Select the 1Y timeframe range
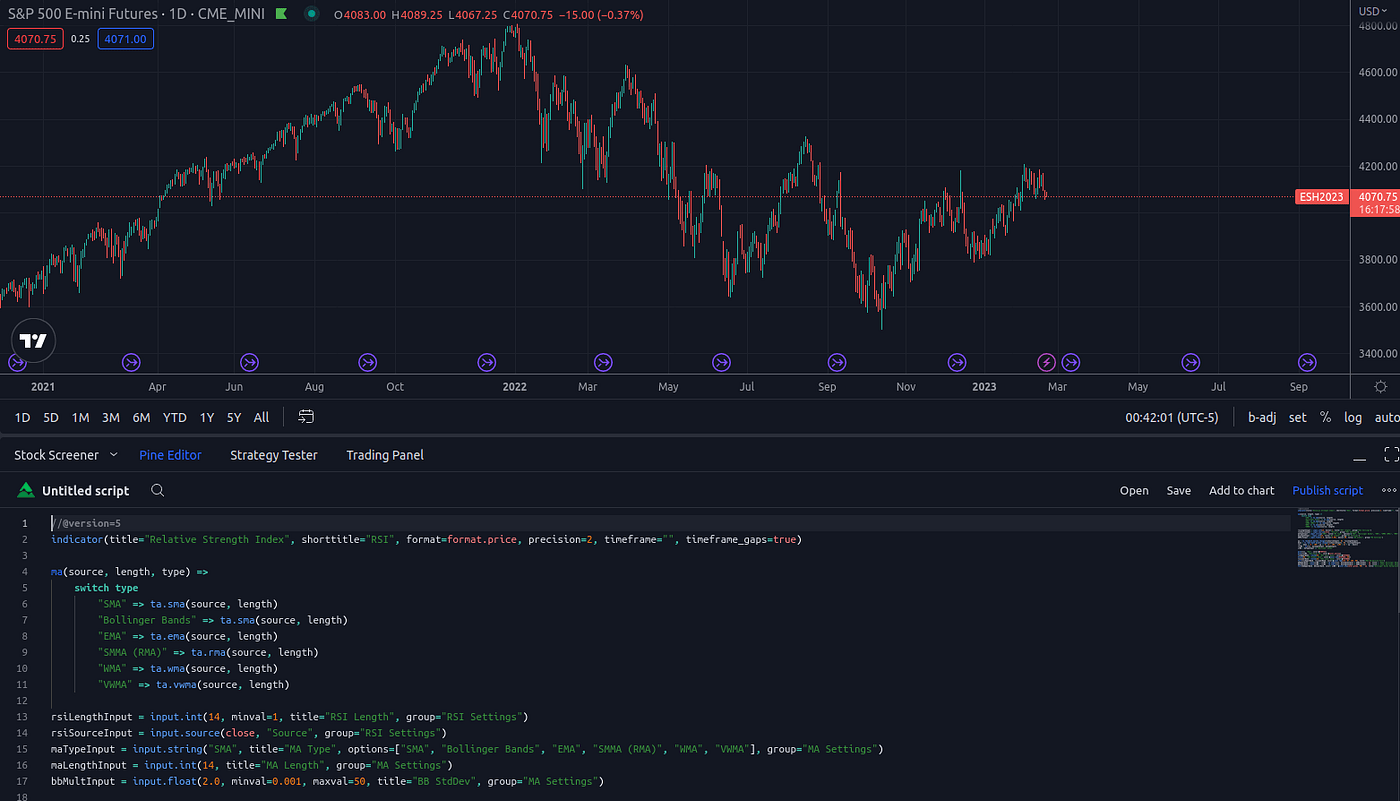 (207, 417)
